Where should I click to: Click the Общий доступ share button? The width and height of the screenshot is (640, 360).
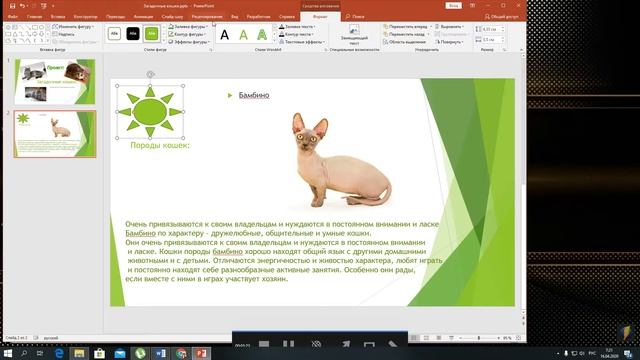point(502,17)
